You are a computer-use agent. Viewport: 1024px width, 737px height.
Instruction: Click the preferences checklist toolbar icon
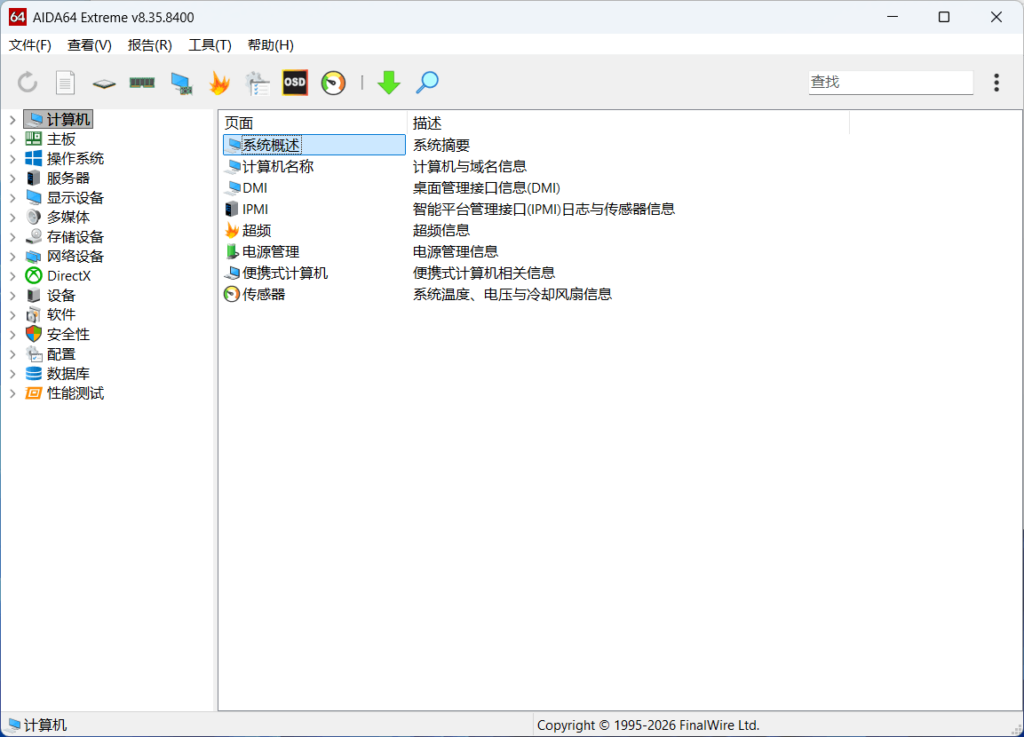pyautogui.click(x=257, y=83)
